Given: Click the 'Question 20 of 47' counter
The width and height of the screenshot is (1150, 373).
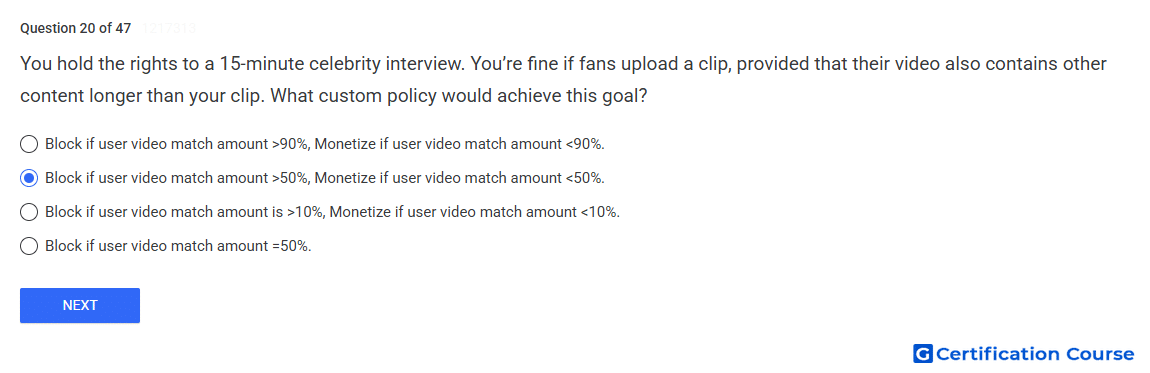Looking at the screenshot, I should [x=76, y=29].
